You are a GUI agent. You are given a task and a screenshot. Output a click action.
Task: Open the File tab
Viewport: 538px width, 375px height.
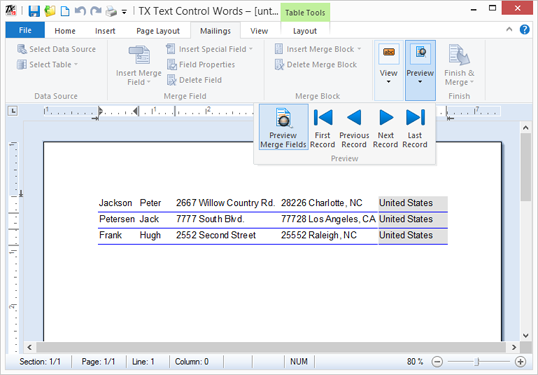25,30
